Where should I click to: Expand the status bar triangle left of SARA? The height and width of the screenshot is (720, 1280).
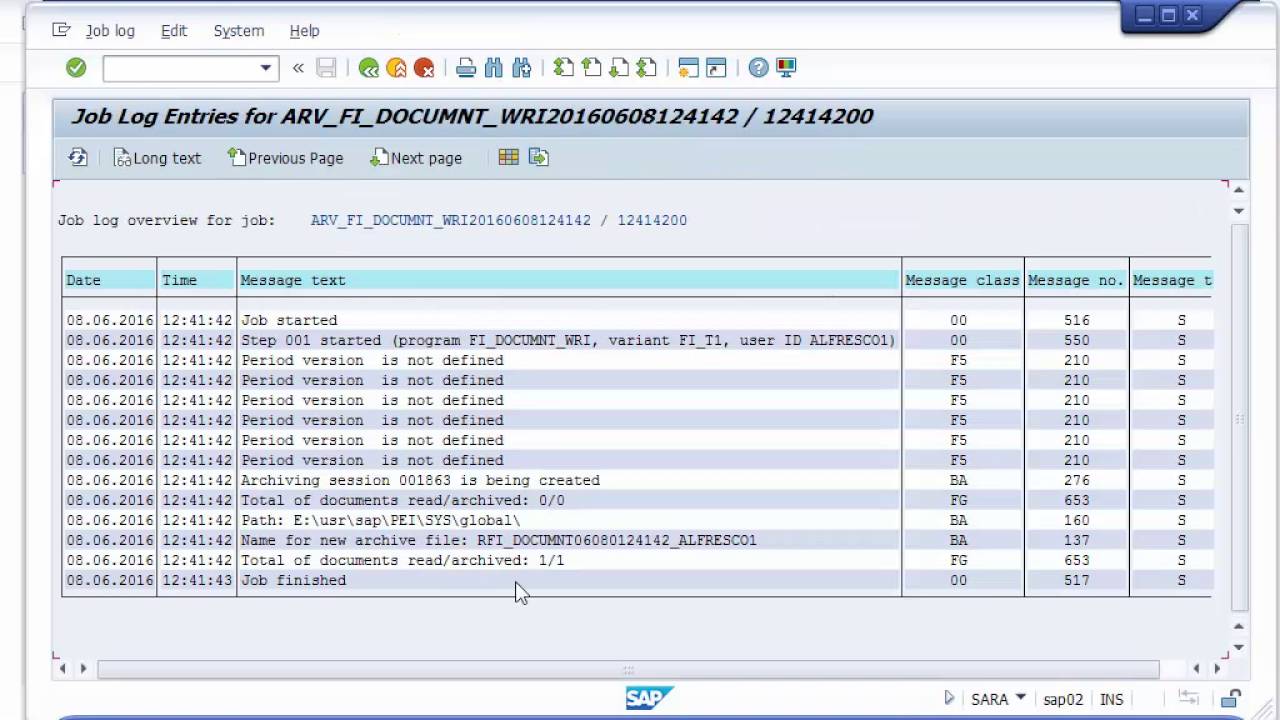pos(949,698)
